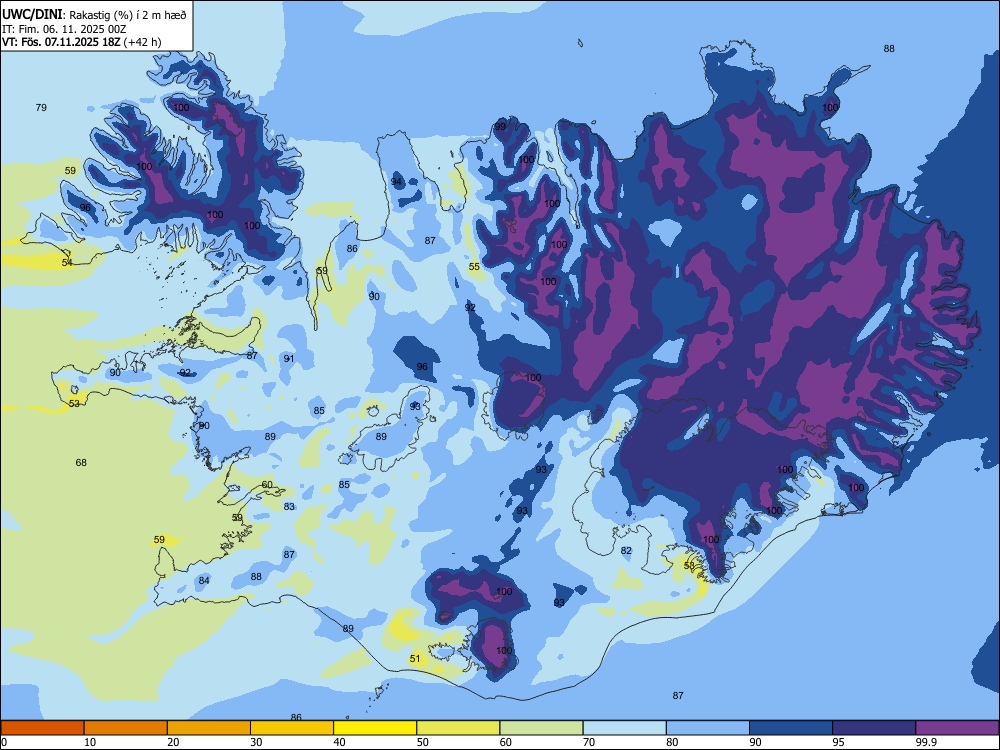Click the '82' humidity value on the map
Viewport: 1000px width, 750px height.
click(x=626, y=550)
